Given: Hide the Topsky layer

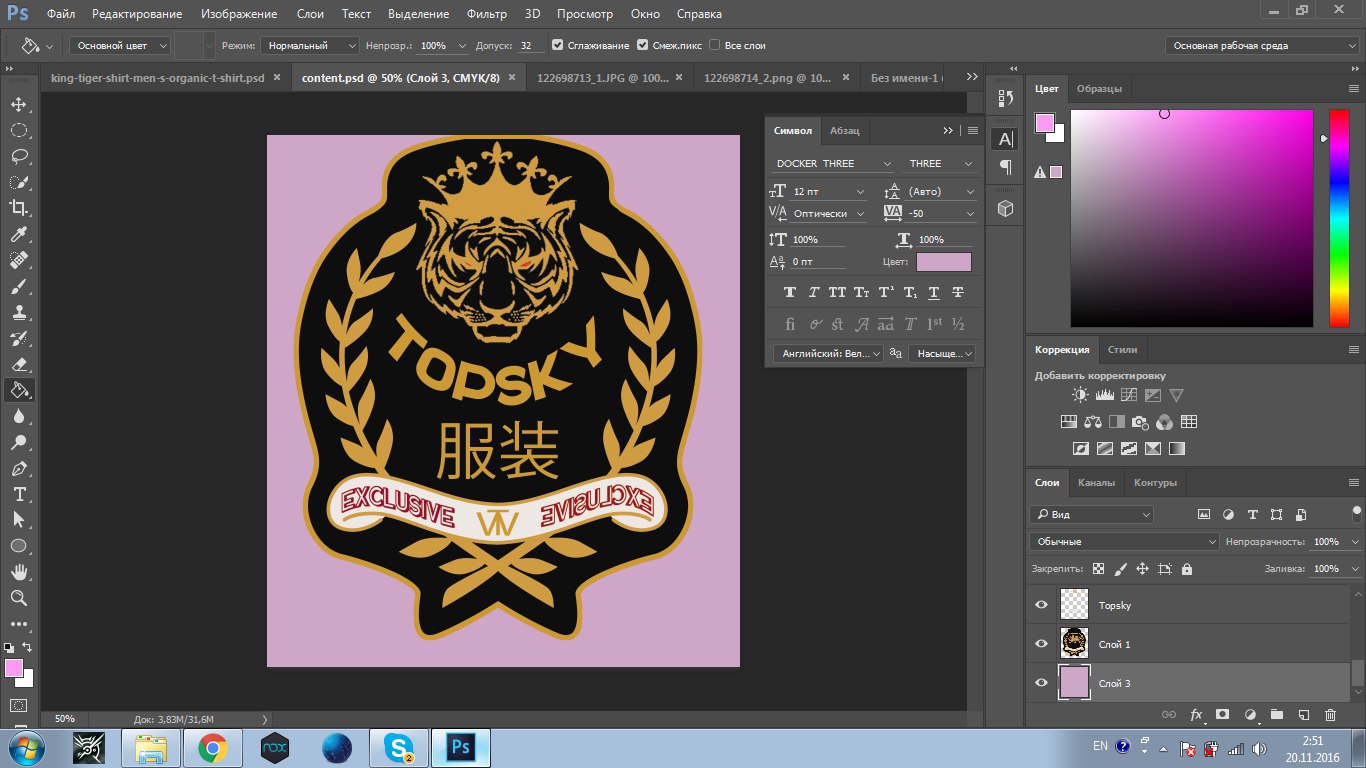Looking at the screenshot, I should (1041, 605).
